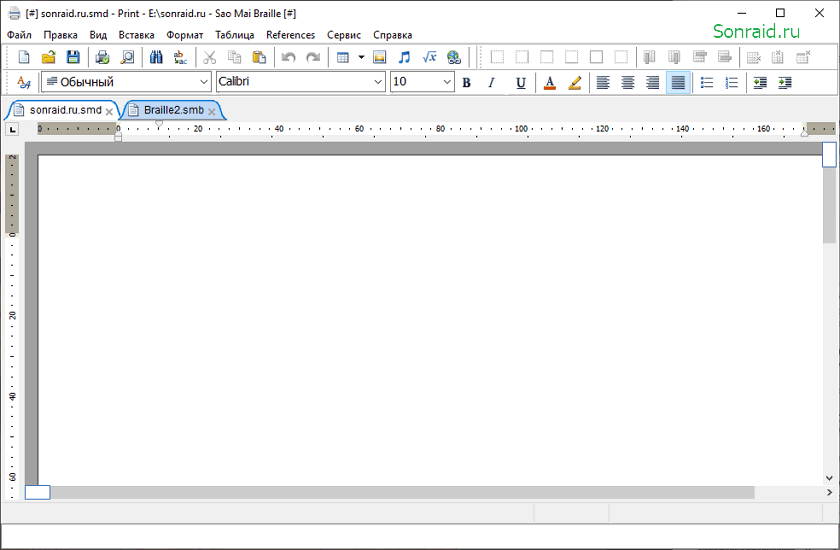Open a file with the folder icon
This screenshot has height=550, width=840.
(49, 57)
